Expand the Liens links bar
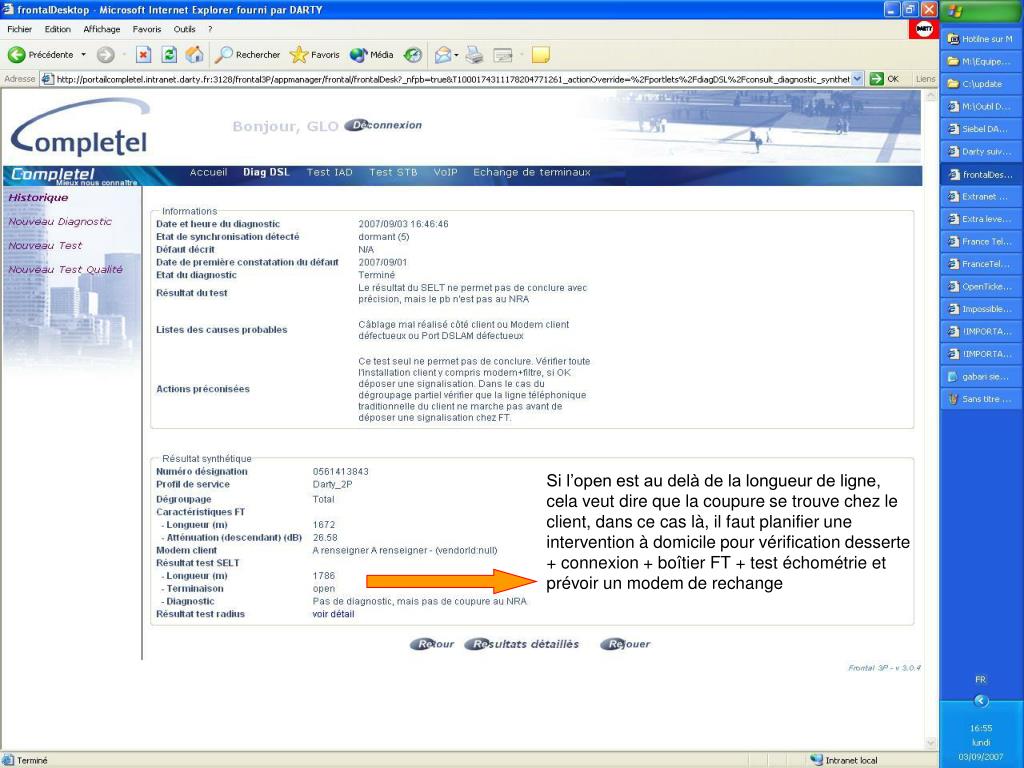1024x768 pixels. [925, 79]
